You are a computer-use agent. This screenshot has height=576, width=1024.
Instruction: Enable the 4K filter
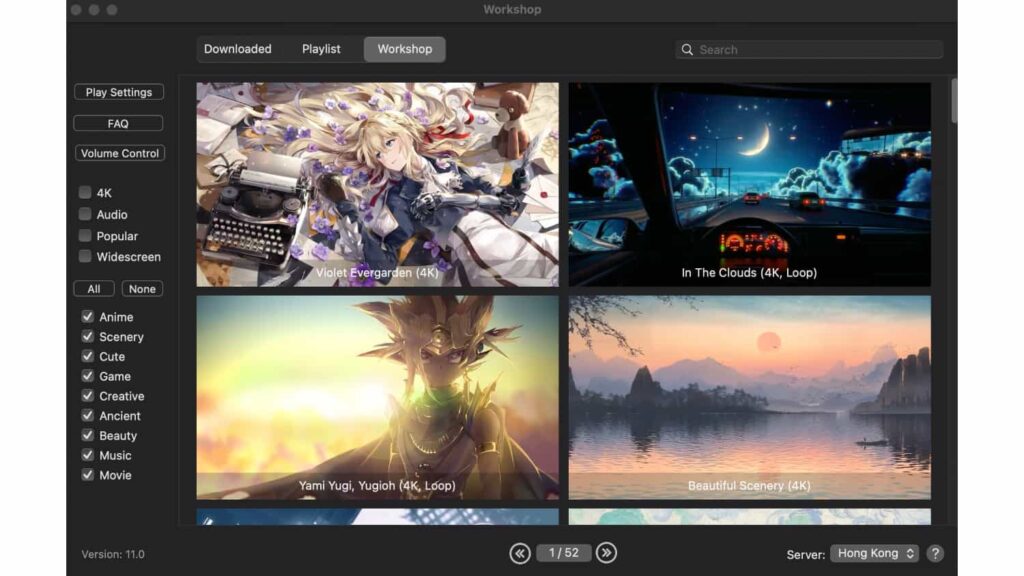pos(84,193)
